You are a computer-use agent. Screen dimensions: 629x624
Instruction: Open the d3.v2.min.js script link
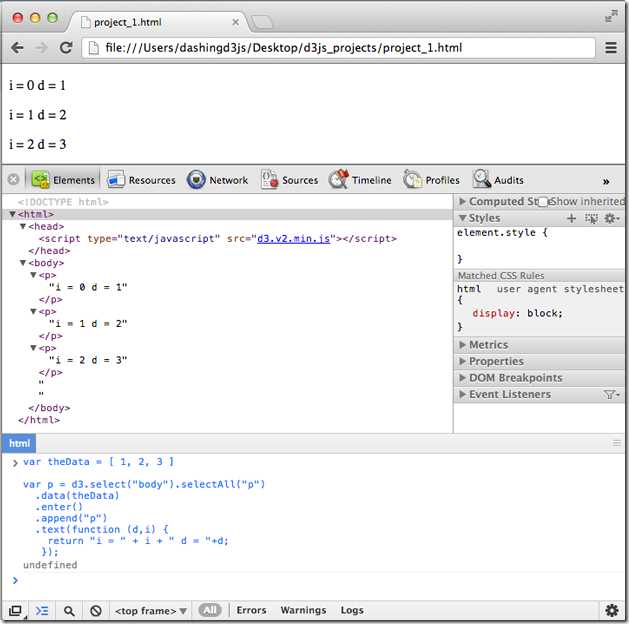click(293, 239)
